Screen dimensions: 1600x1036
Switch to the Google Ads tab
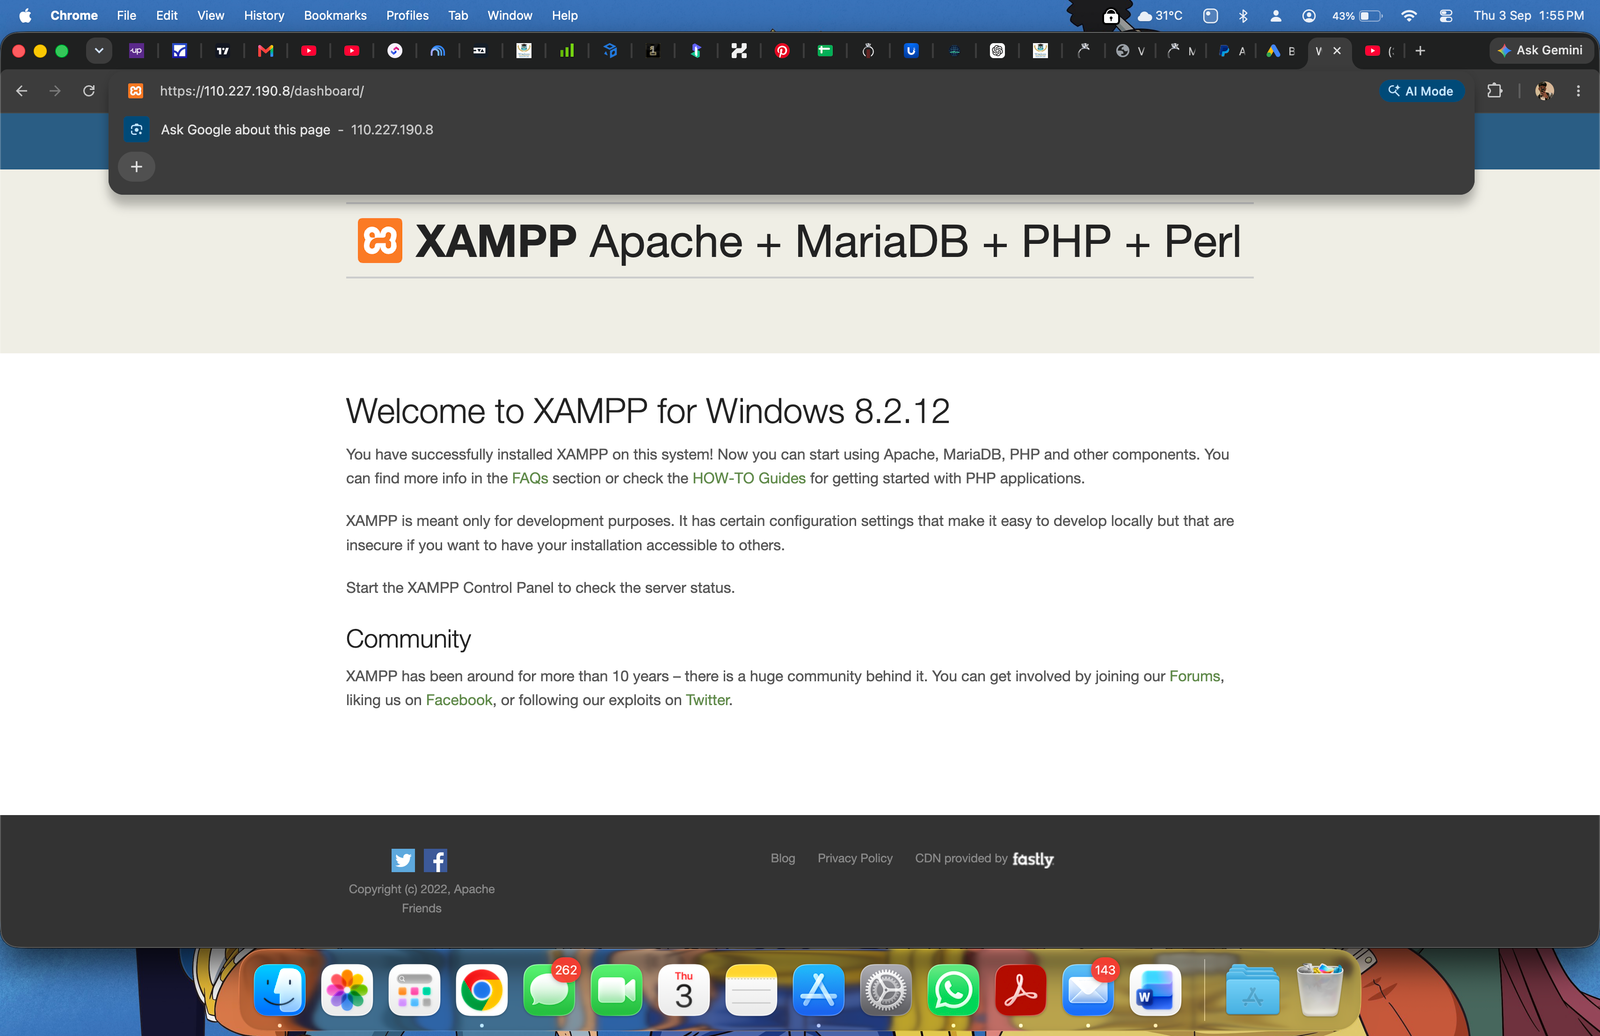tap(1273, 51)
